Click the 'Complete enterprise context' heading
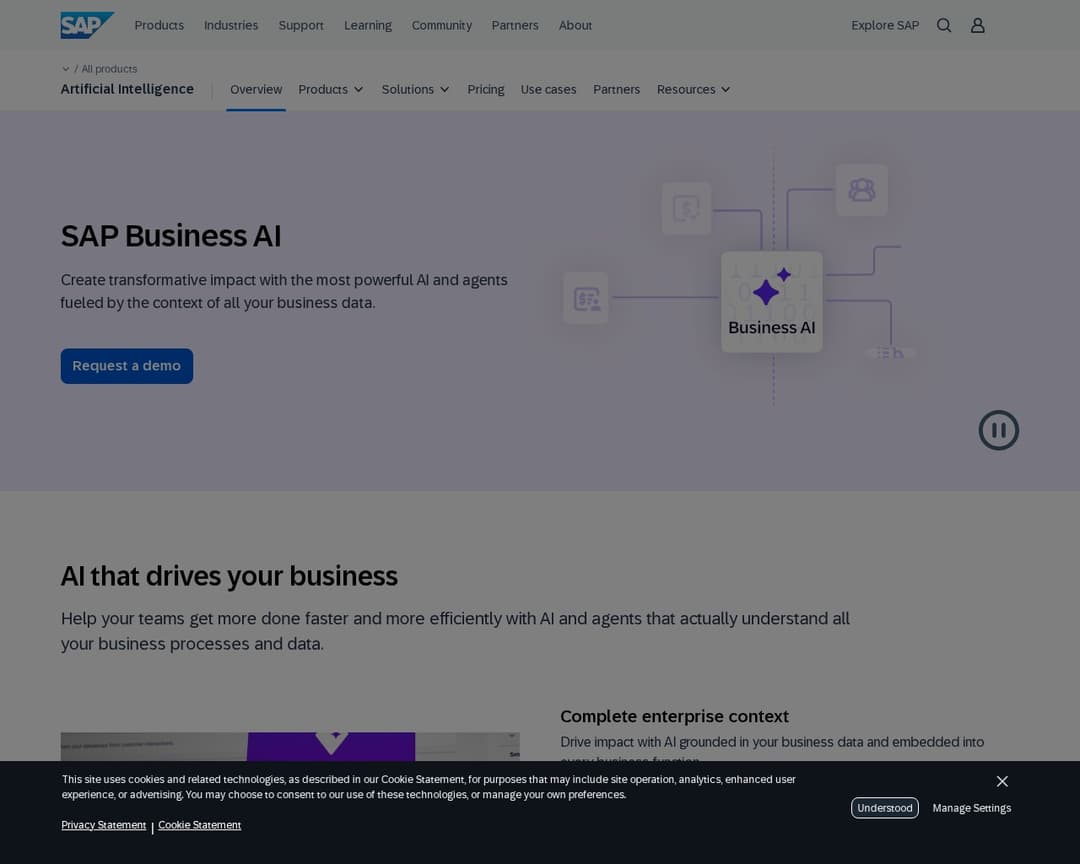 pyautogui.click(x=674, y=716)
